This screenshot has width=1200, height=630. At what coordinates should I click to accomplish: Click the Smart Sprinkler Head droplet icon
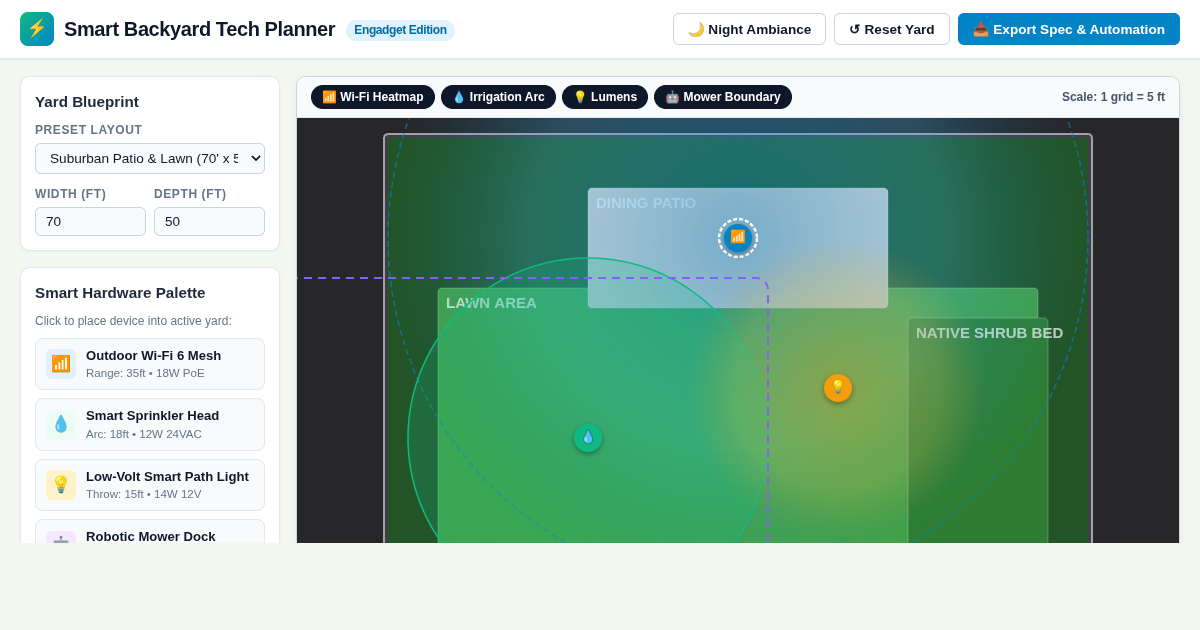coord(61,424)
